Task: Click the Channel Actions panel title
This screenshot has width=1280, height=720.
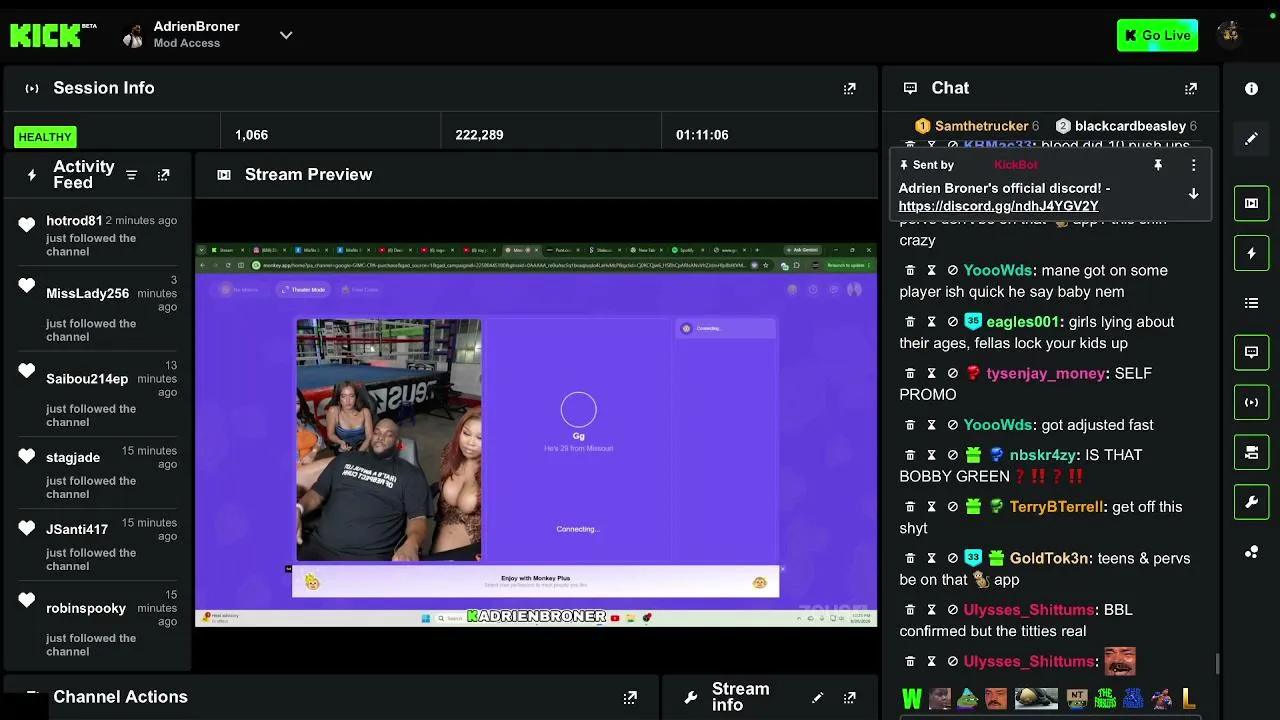Action: 120,697
